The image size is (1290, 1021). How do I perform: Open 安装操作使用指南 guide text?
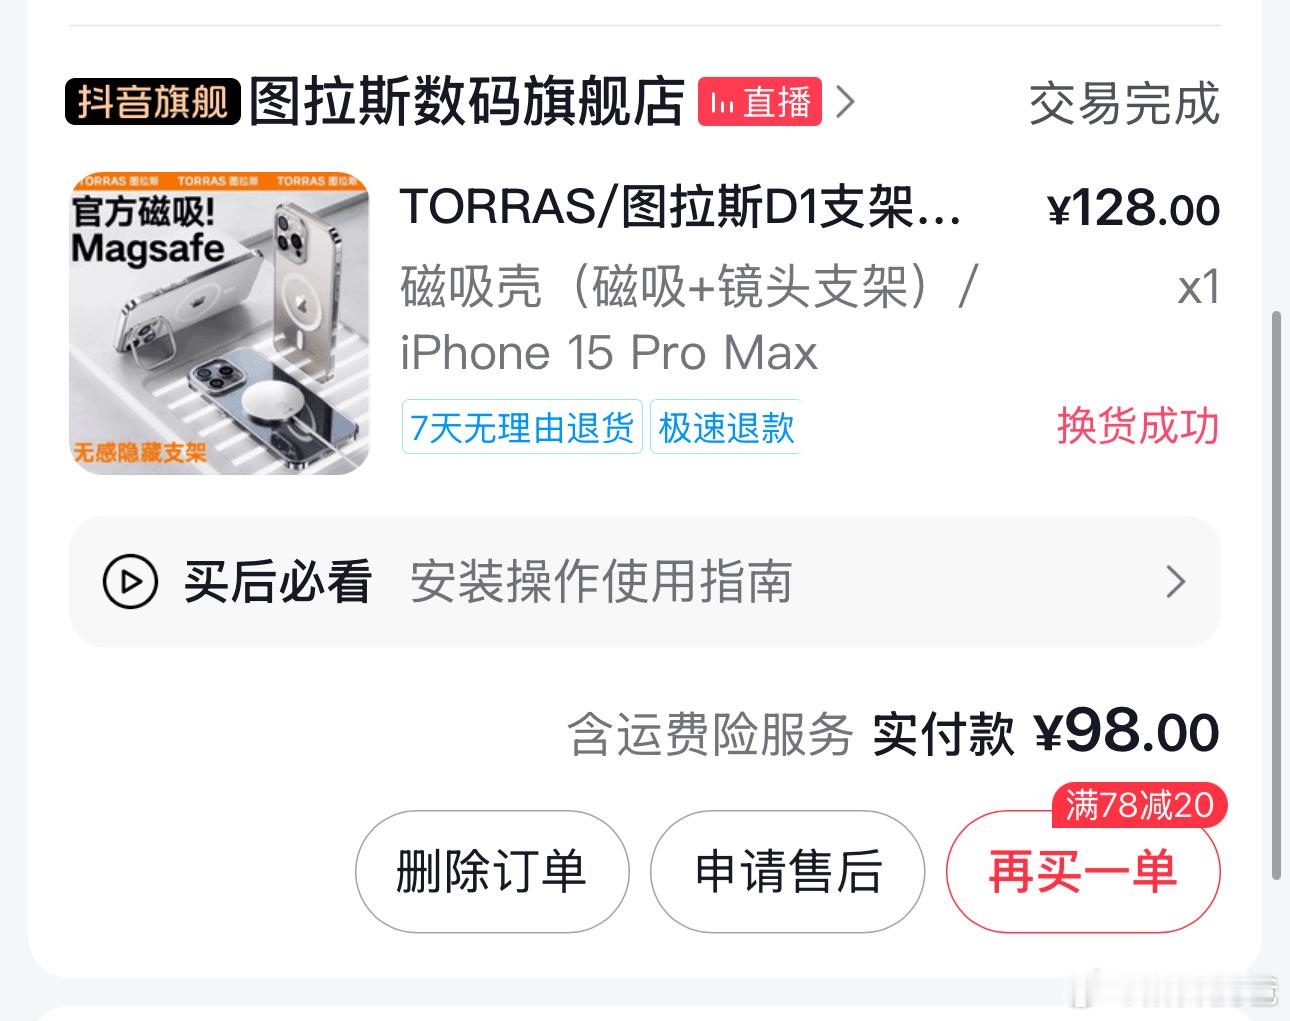click(601, 582)
